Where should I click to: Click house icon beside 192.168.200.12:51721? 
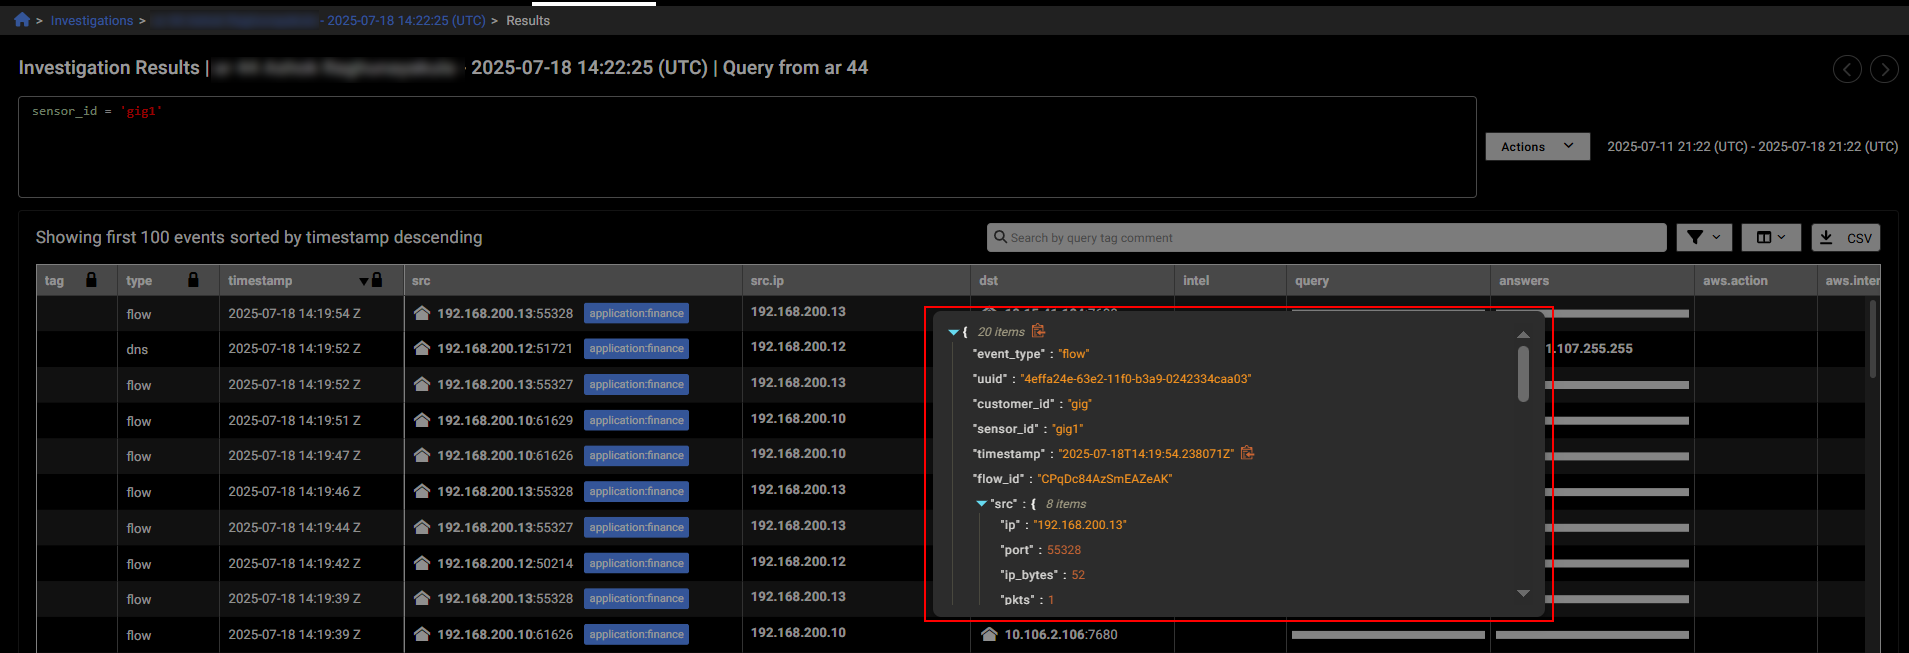(x=422, y=348)
